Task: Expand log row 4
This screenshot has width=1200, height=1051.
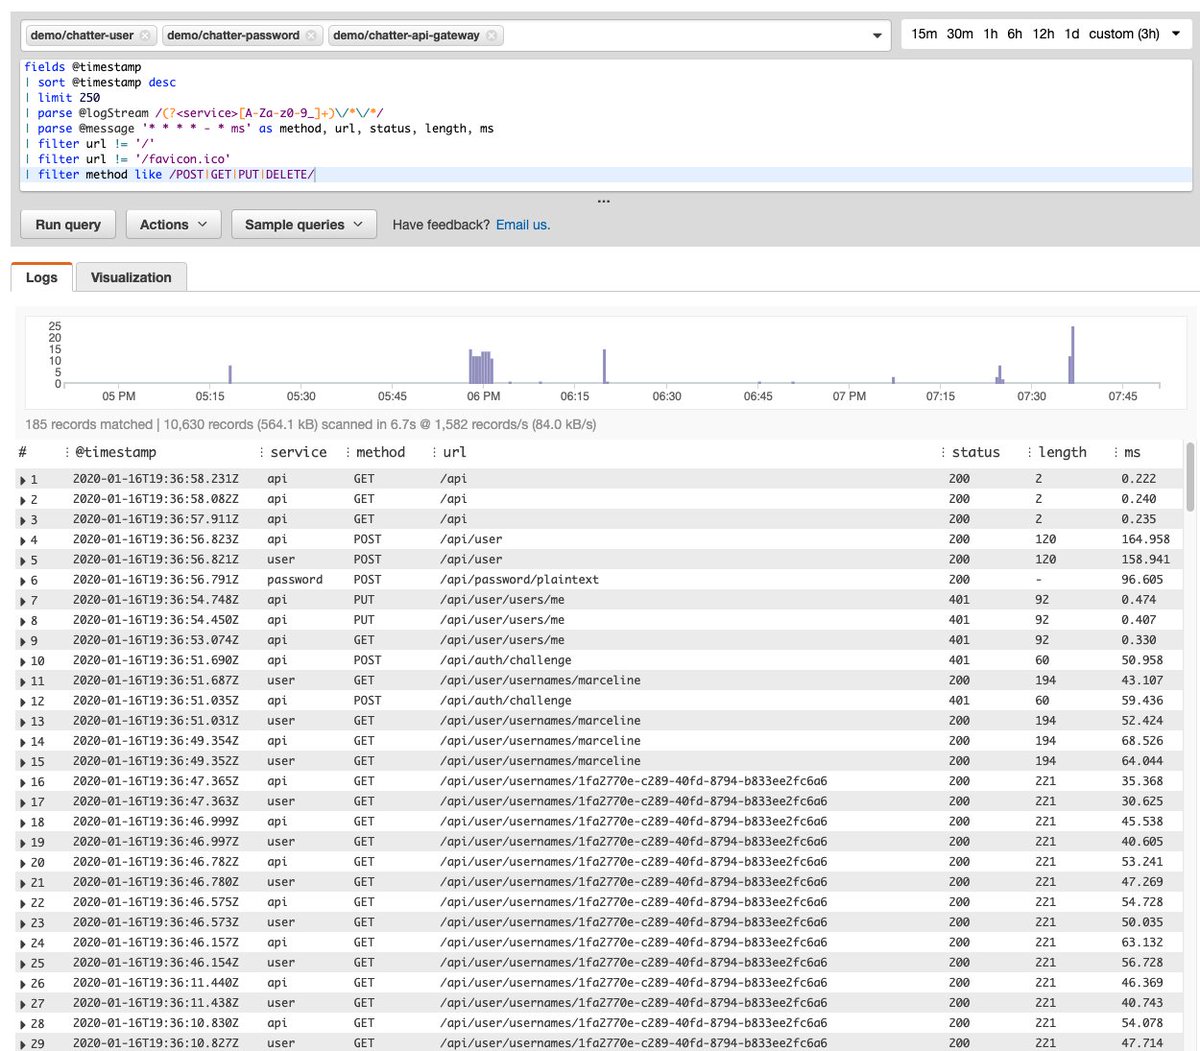Action: pyautogui.click(x=23, y=540)
